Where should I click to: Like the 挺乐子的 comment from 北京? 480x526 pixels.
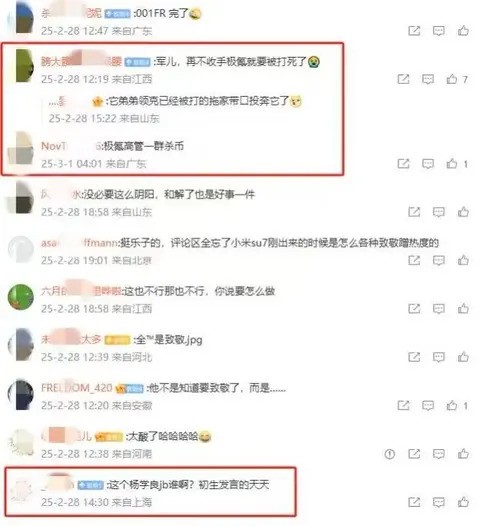[463, 260]
